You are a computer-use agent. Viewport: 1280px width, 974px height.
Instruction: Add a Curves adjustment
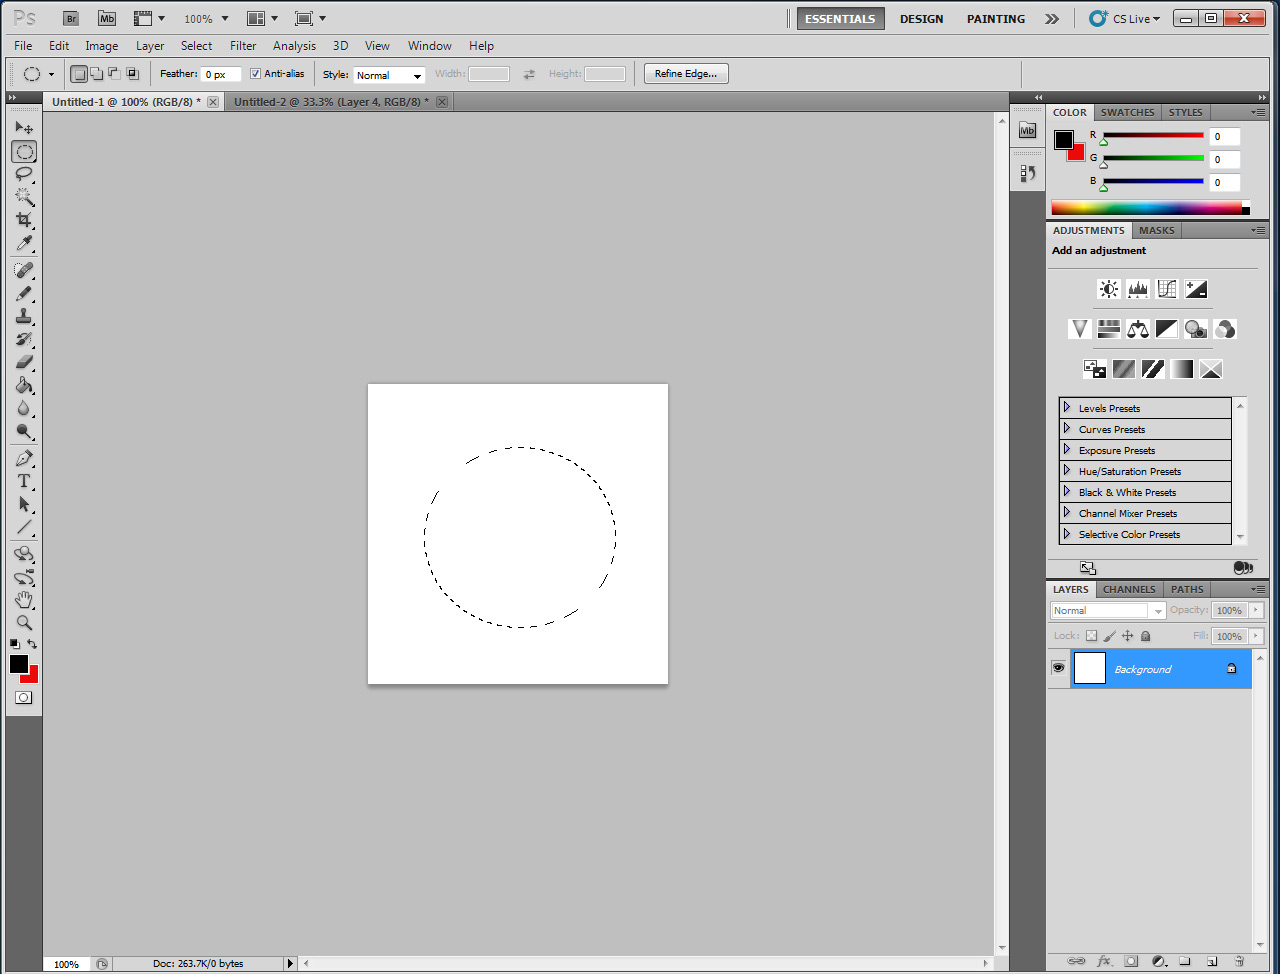click(x=1167, y=289)
